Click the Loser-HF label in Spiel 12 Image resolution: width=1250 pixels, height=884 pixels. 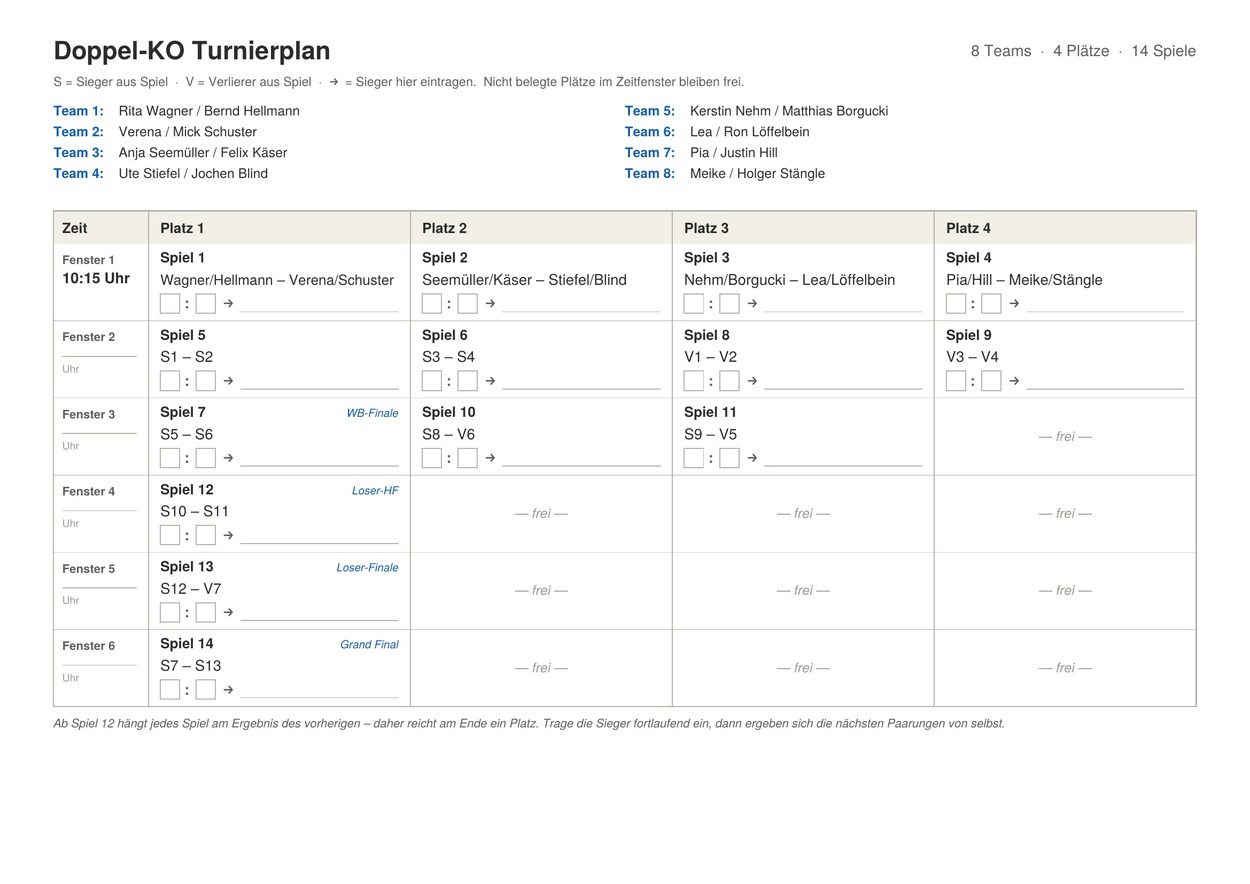[x=375, y=491]
